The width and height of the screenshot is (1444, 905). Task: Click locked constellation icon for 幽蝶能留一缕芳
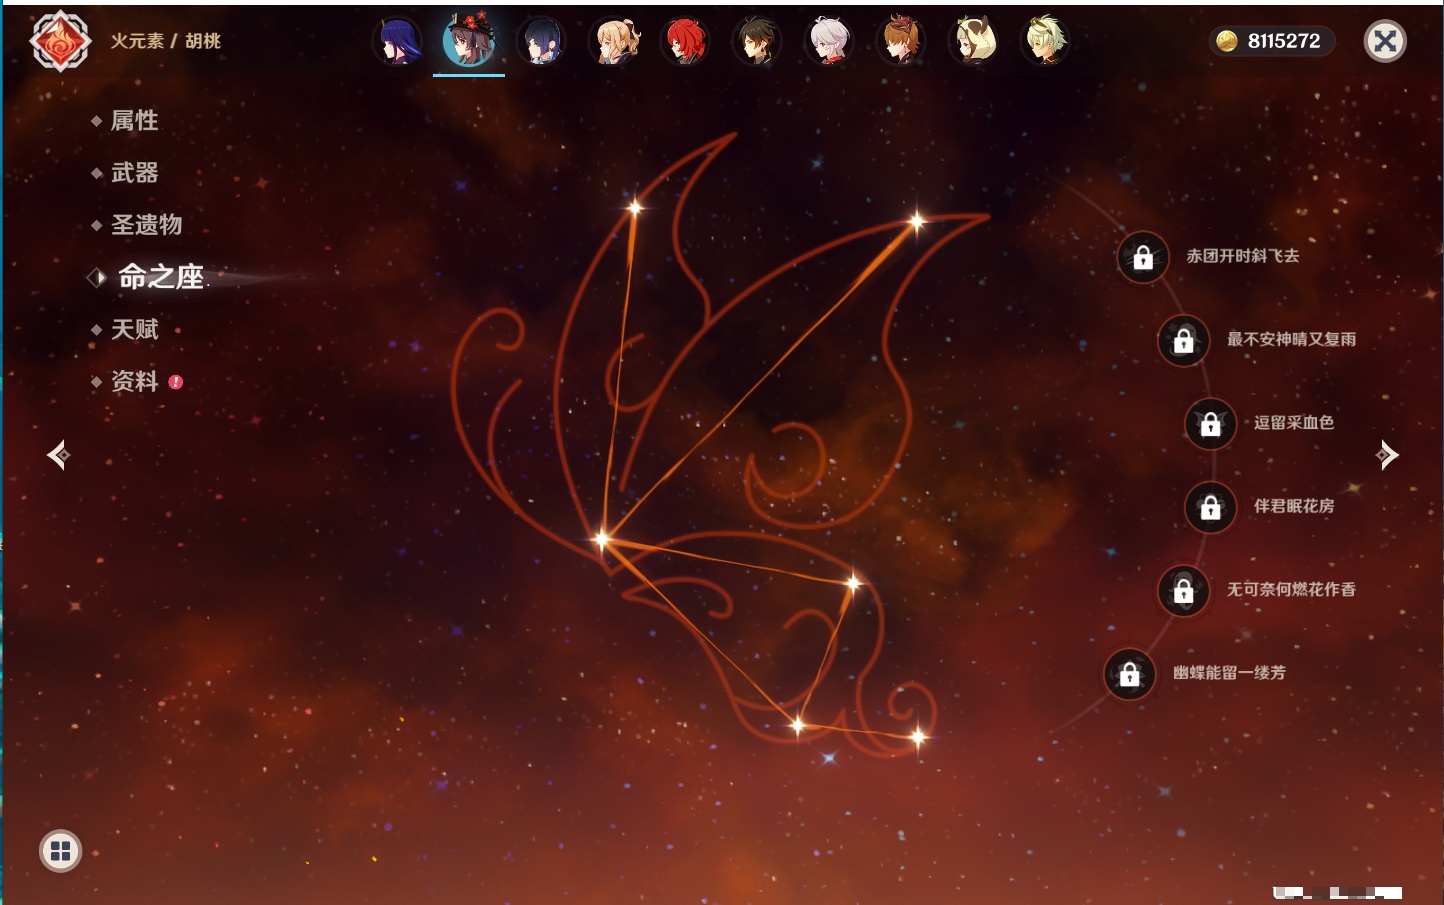[x=1130, y=674]
